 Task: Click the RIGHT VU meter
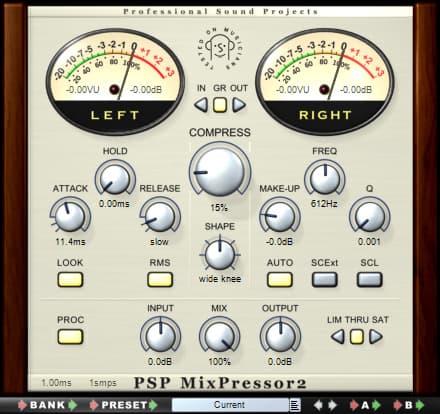325,82
